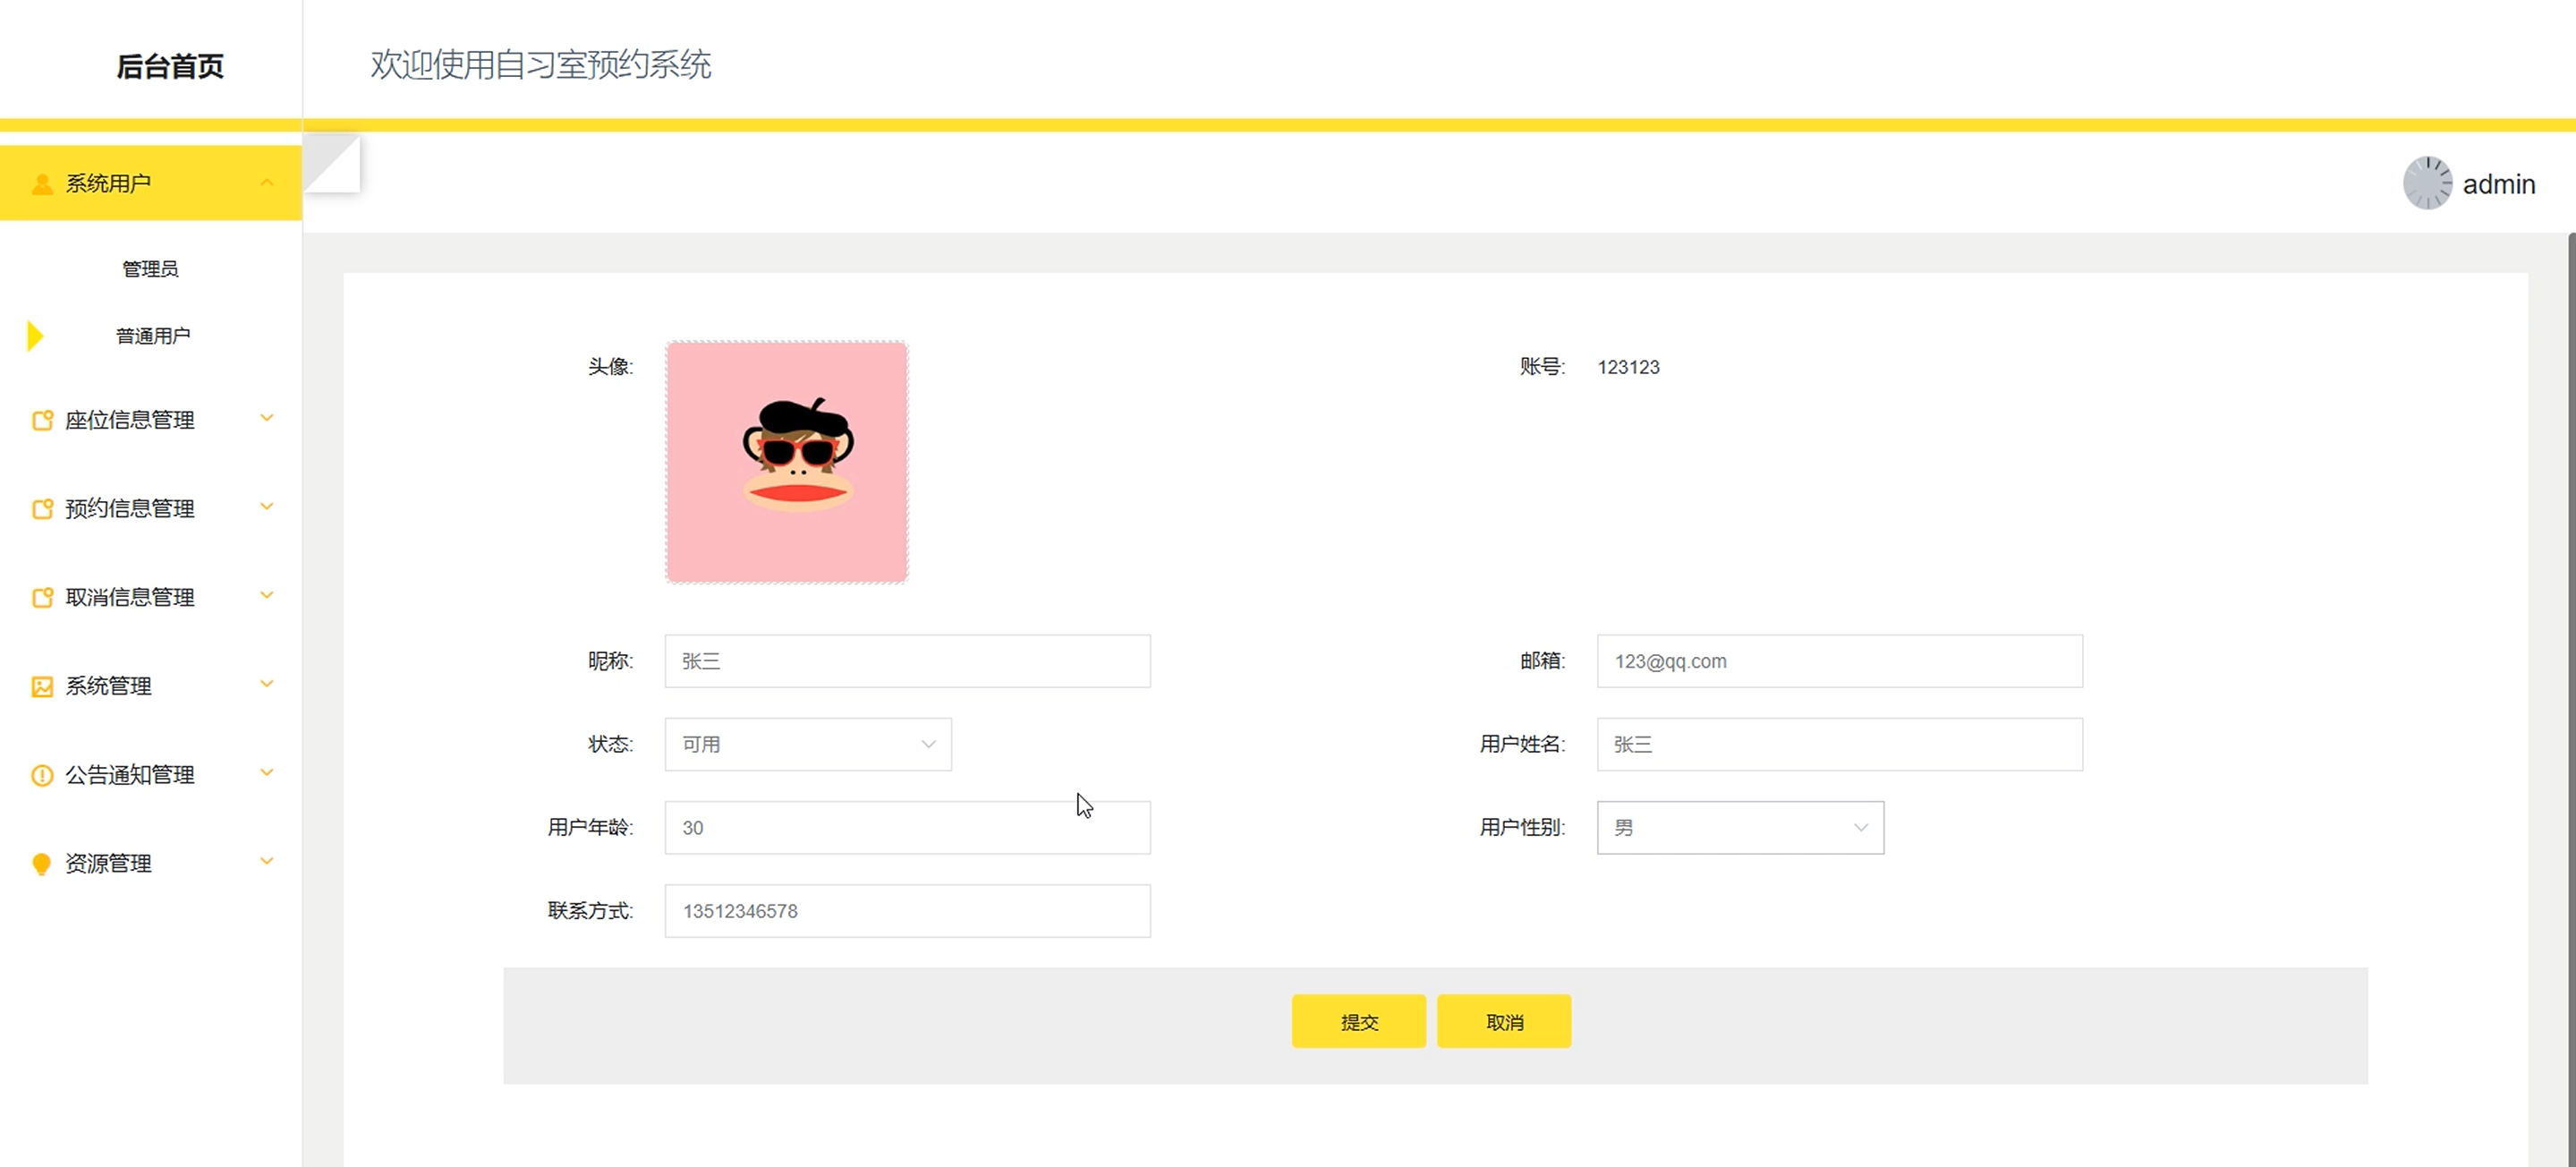Screen dimensions: 2576x1167
Task: Focus the 联系方式 phone input field
Action: click(x=907, y=911)
